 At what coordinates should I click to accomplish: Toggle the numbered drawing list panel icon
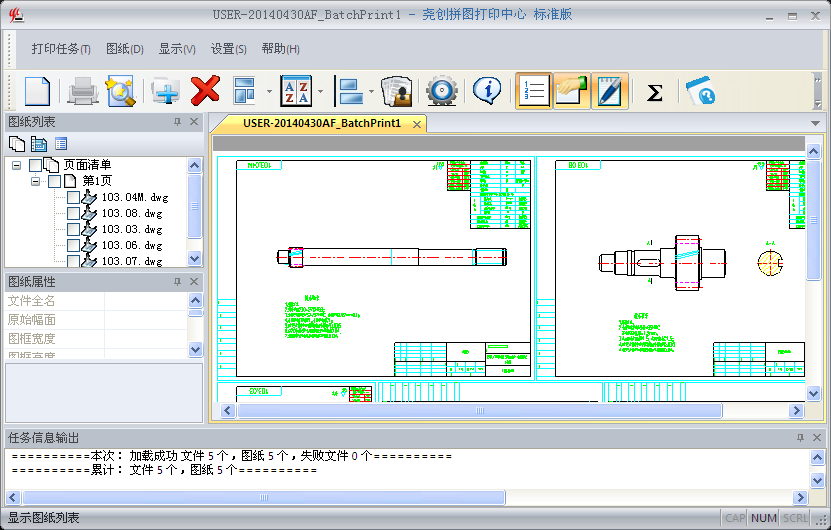(x=534, y=91)
